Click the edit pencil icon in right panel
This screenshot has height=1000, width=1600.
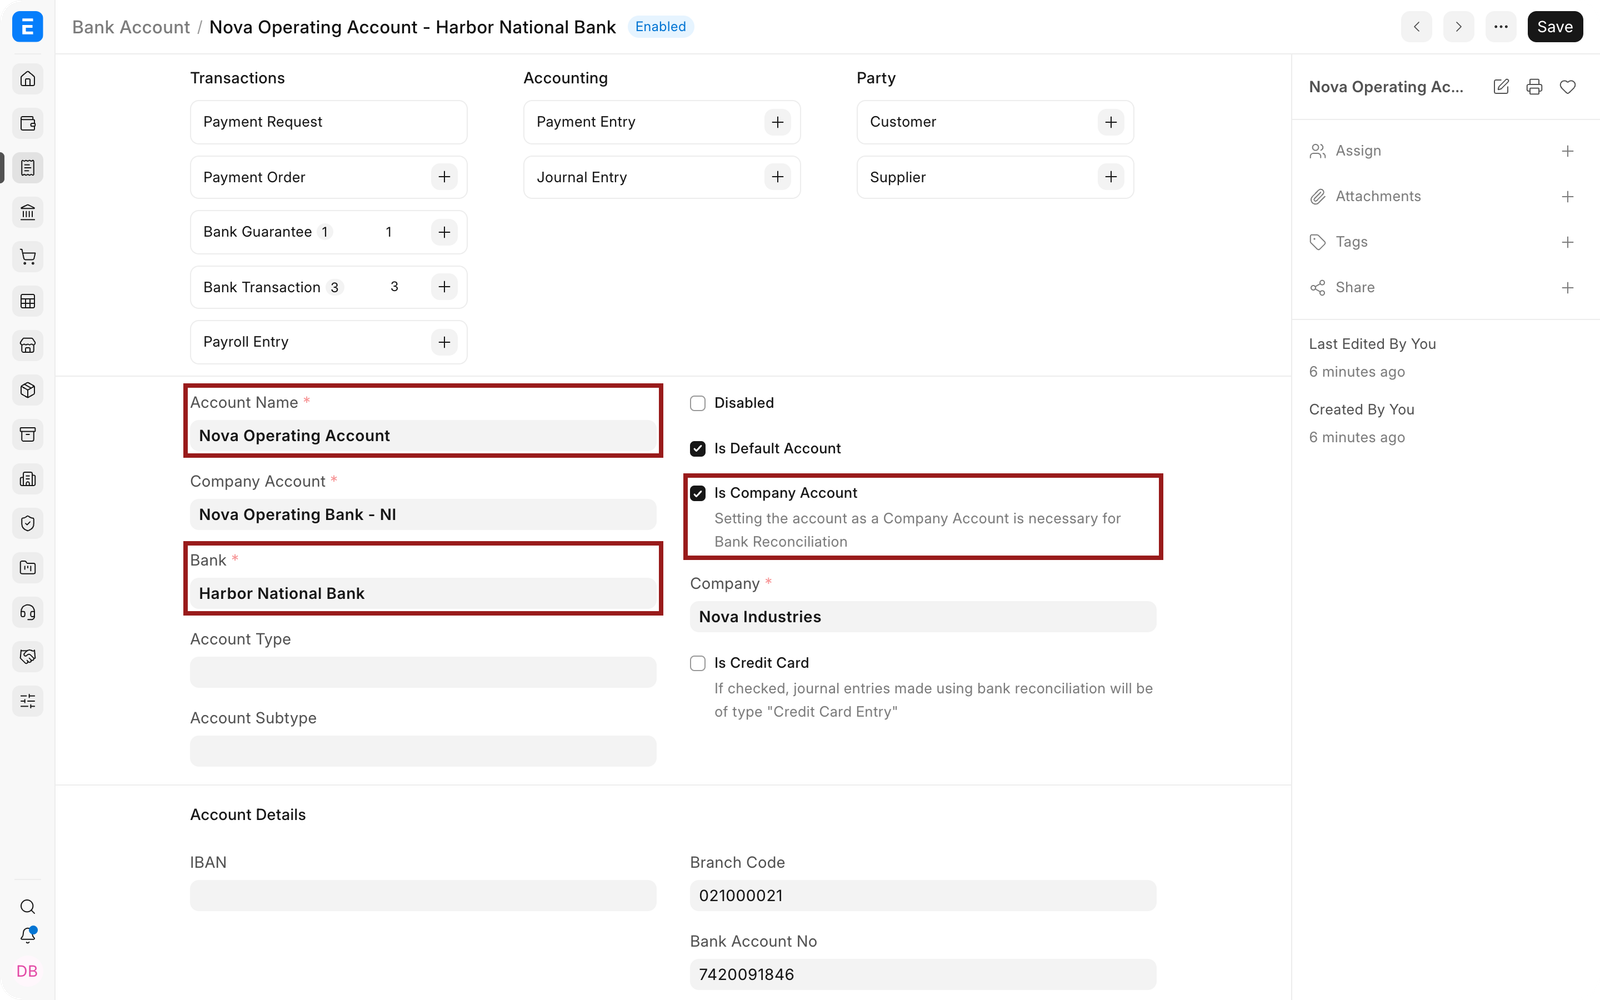coord(1501,87)
